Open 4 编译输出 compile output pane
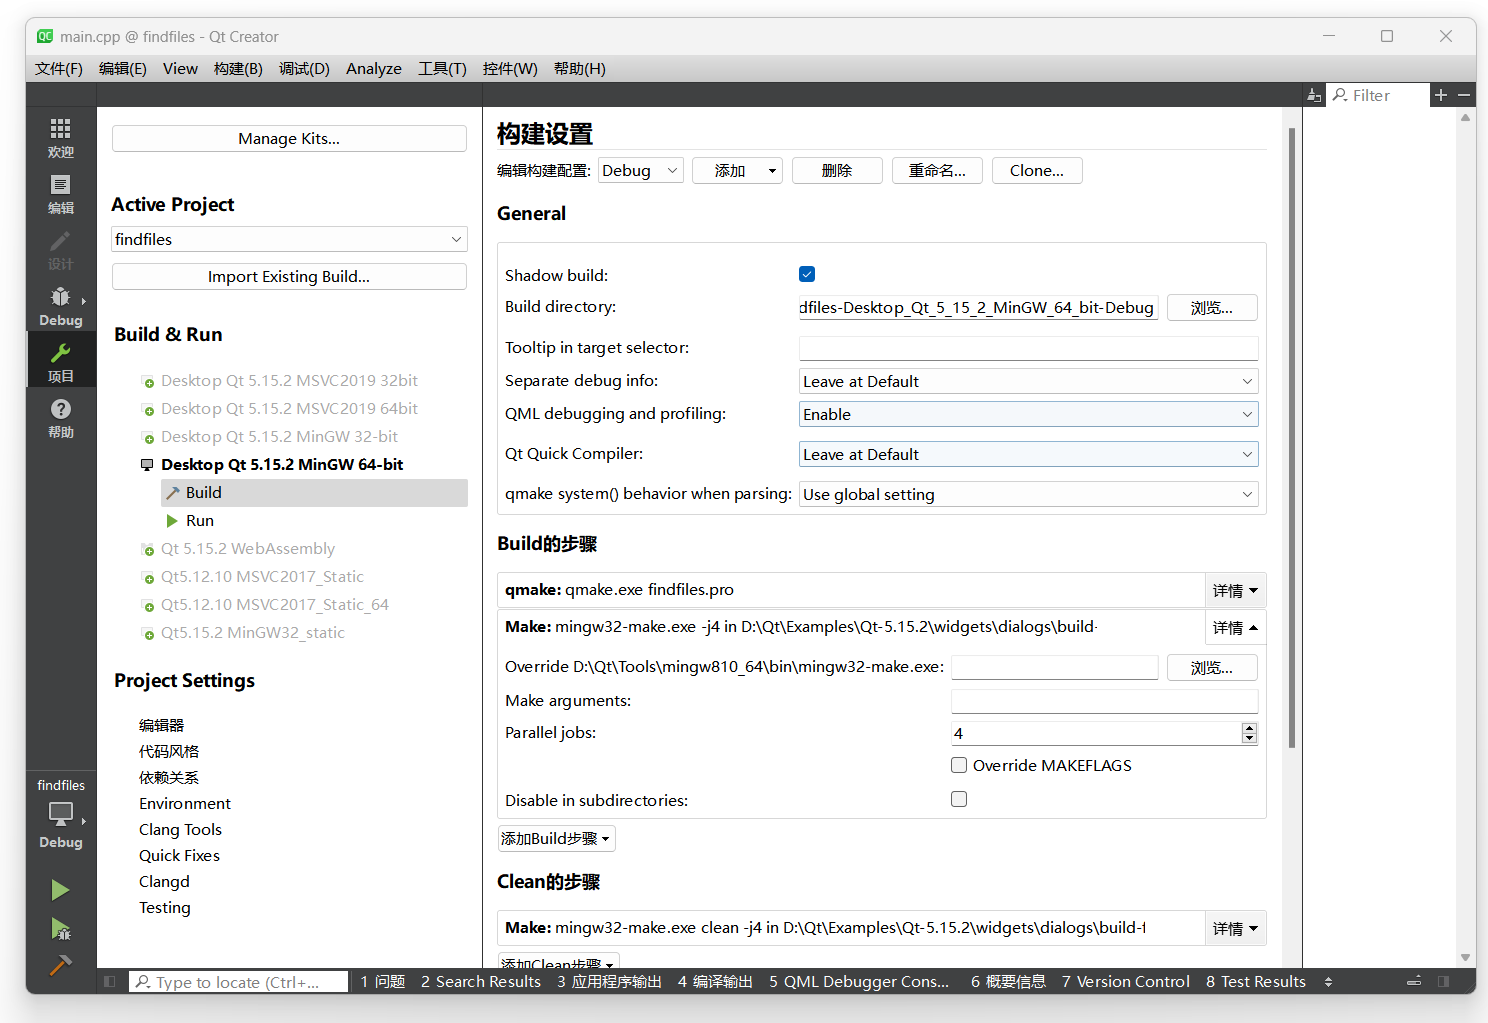1488x1023 pixels. 715,982
